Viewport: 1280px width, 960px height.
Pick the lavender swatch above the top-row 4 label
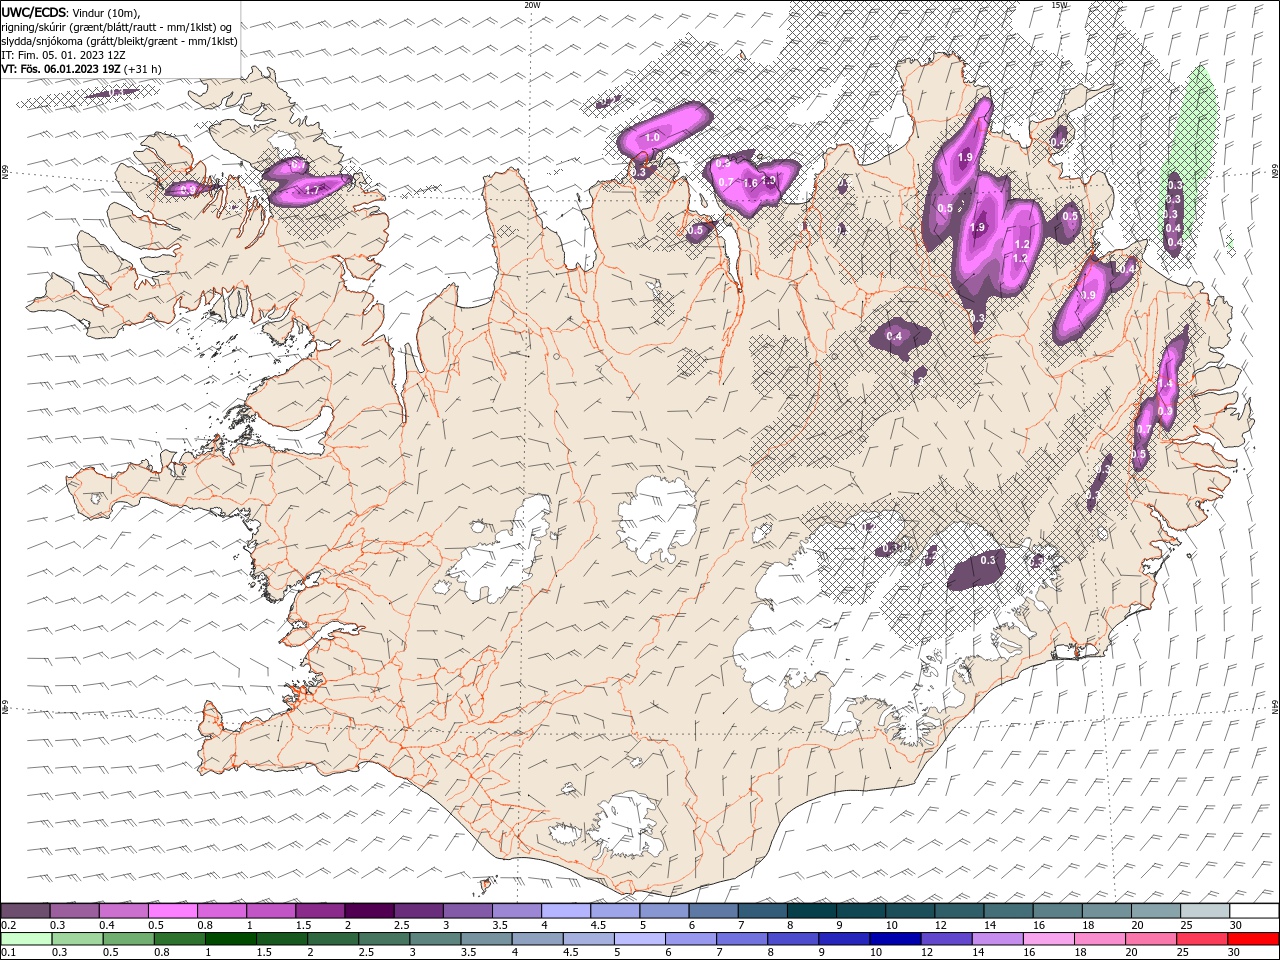566,911
